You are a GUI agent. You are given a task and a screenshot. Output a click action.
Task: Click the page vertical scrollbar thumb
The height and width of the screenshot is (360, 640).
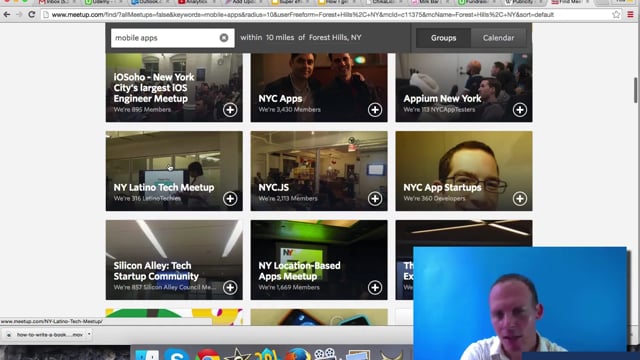636,90
